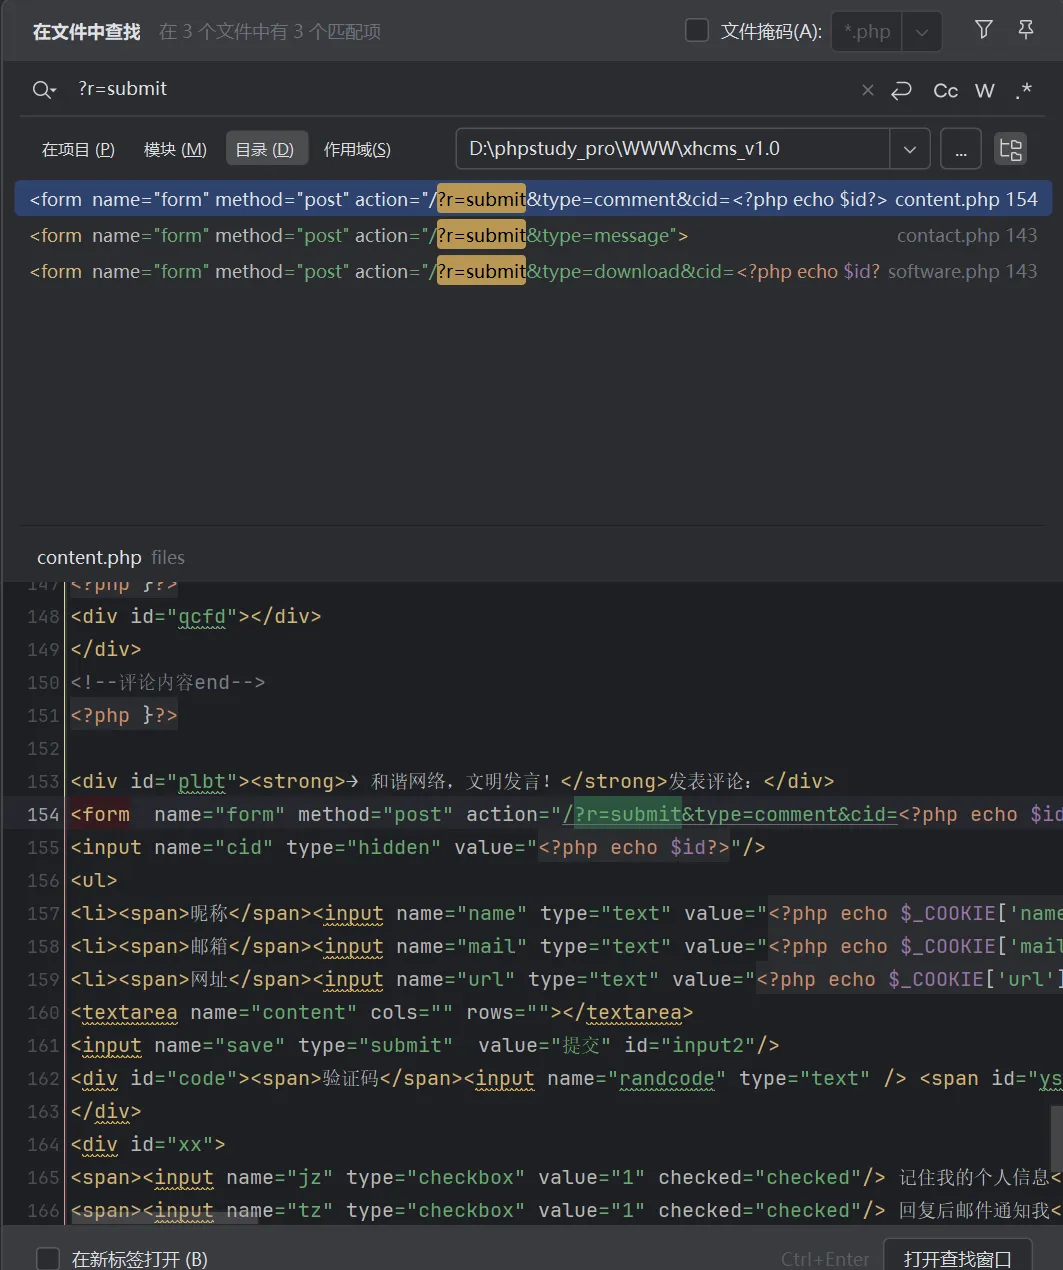Screen dimensions: 1063x1270
Task: Pin the Find in Files window
Action: click(1025, 30)
